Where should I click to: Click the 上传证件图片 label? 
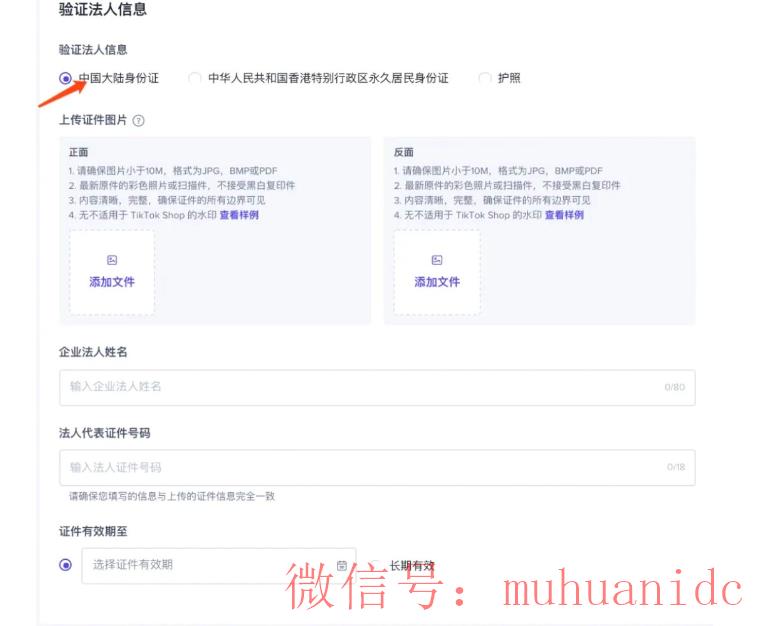coord(93,120)
